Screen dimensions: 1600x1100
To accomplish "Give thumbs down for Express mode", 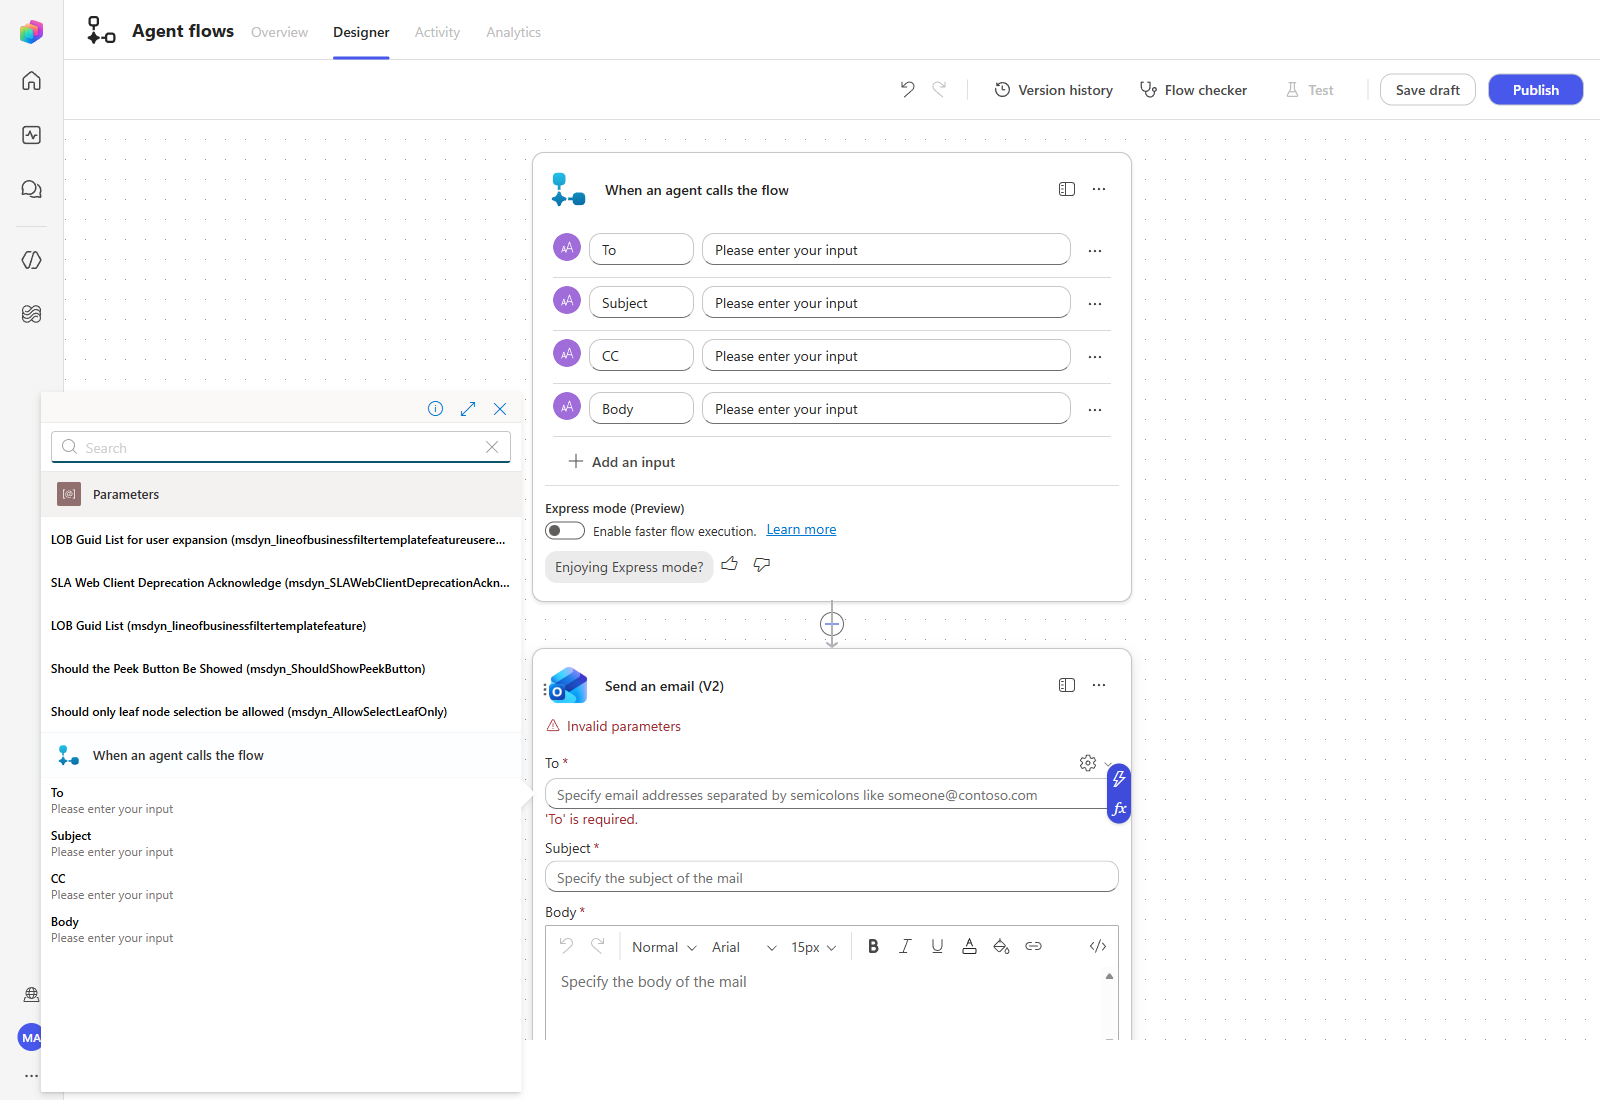I will [x=762, y=565].
